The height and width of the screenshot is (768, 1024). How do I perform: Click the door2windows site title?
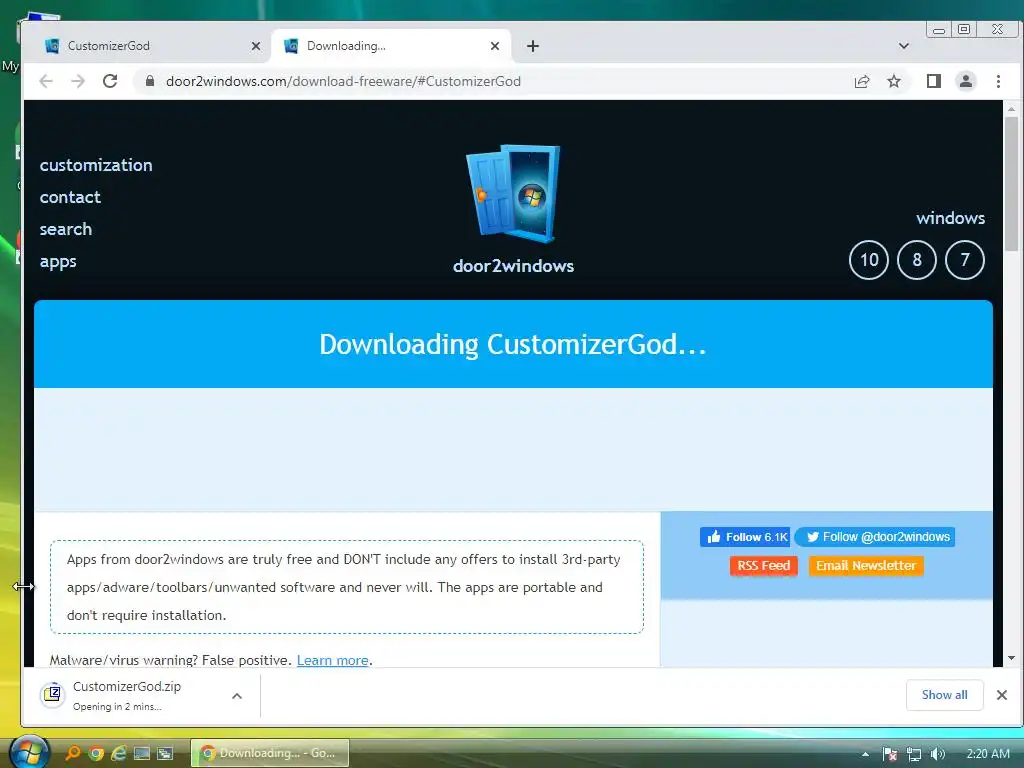(513, 266)
